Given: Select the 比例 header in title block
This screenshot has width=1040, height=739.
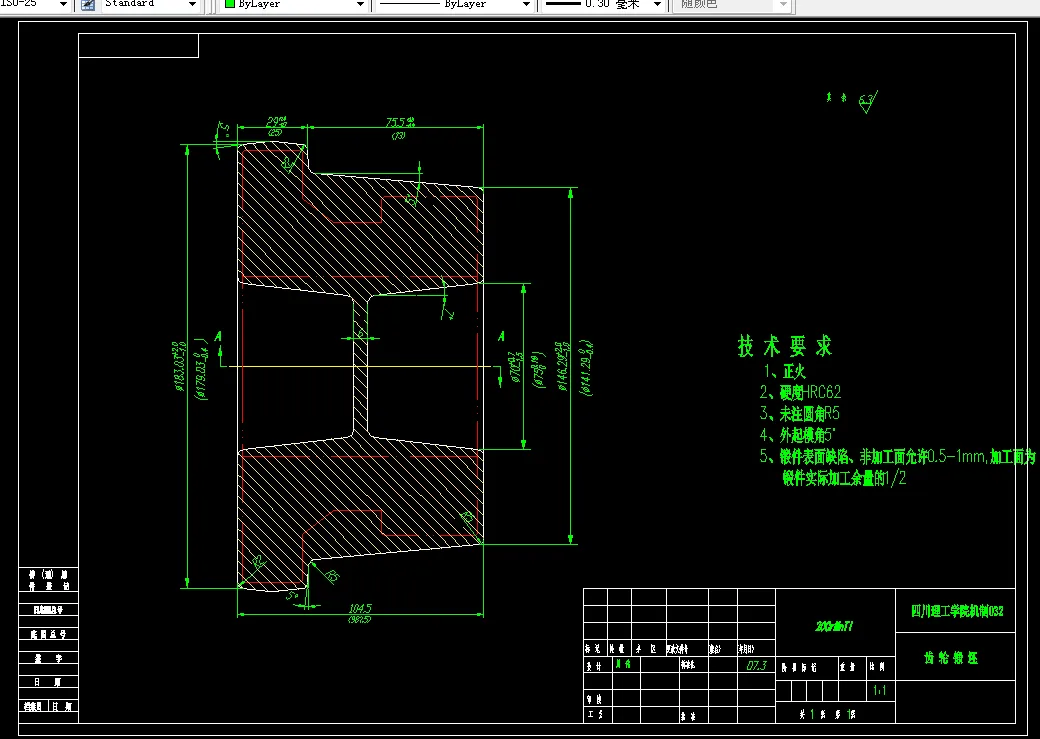Looking at the screenshot, I should (x=878, y=667).
